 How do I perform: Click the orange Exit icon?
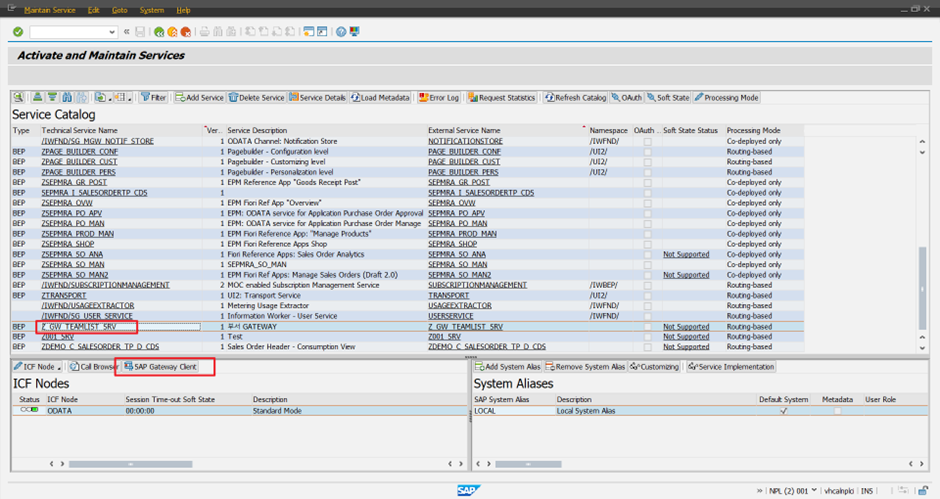point(172,32)
